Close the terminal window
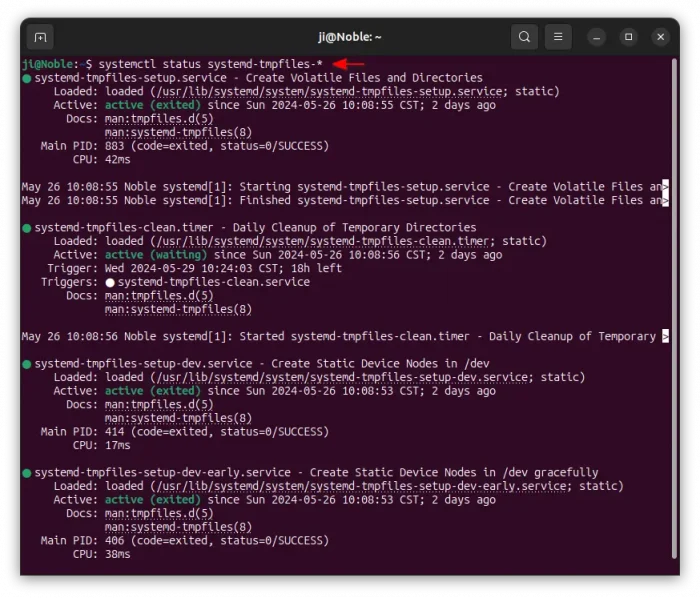The image size is (700, 598). click(x=661, y=37)
